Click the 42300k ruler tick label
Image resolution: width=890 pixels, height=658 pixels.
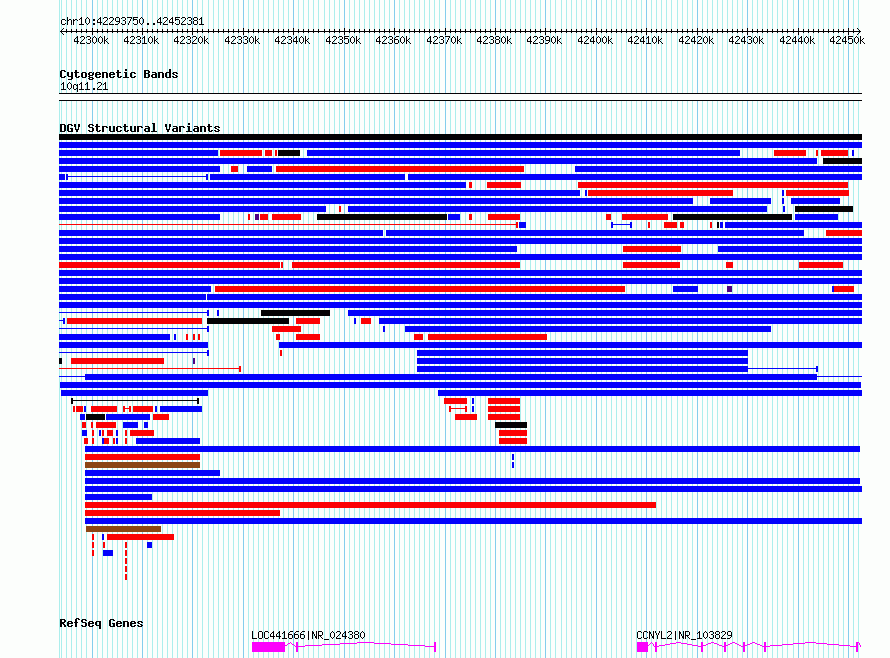pyautogui.click(x=91, y=40)
